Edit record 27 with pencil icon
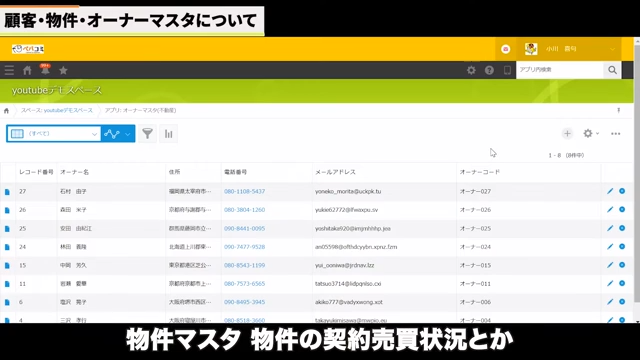This screenshot has height=360, width=640. pyautogui.click(x=610, y=191)
